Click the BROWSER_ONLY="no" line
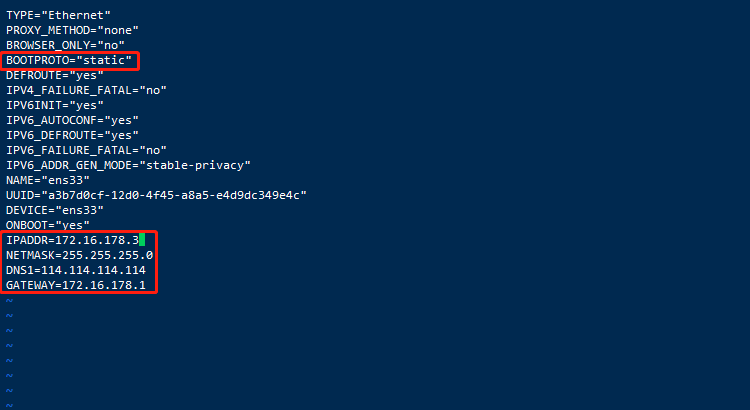Viewport: 750px width, 410px height. 66,45
